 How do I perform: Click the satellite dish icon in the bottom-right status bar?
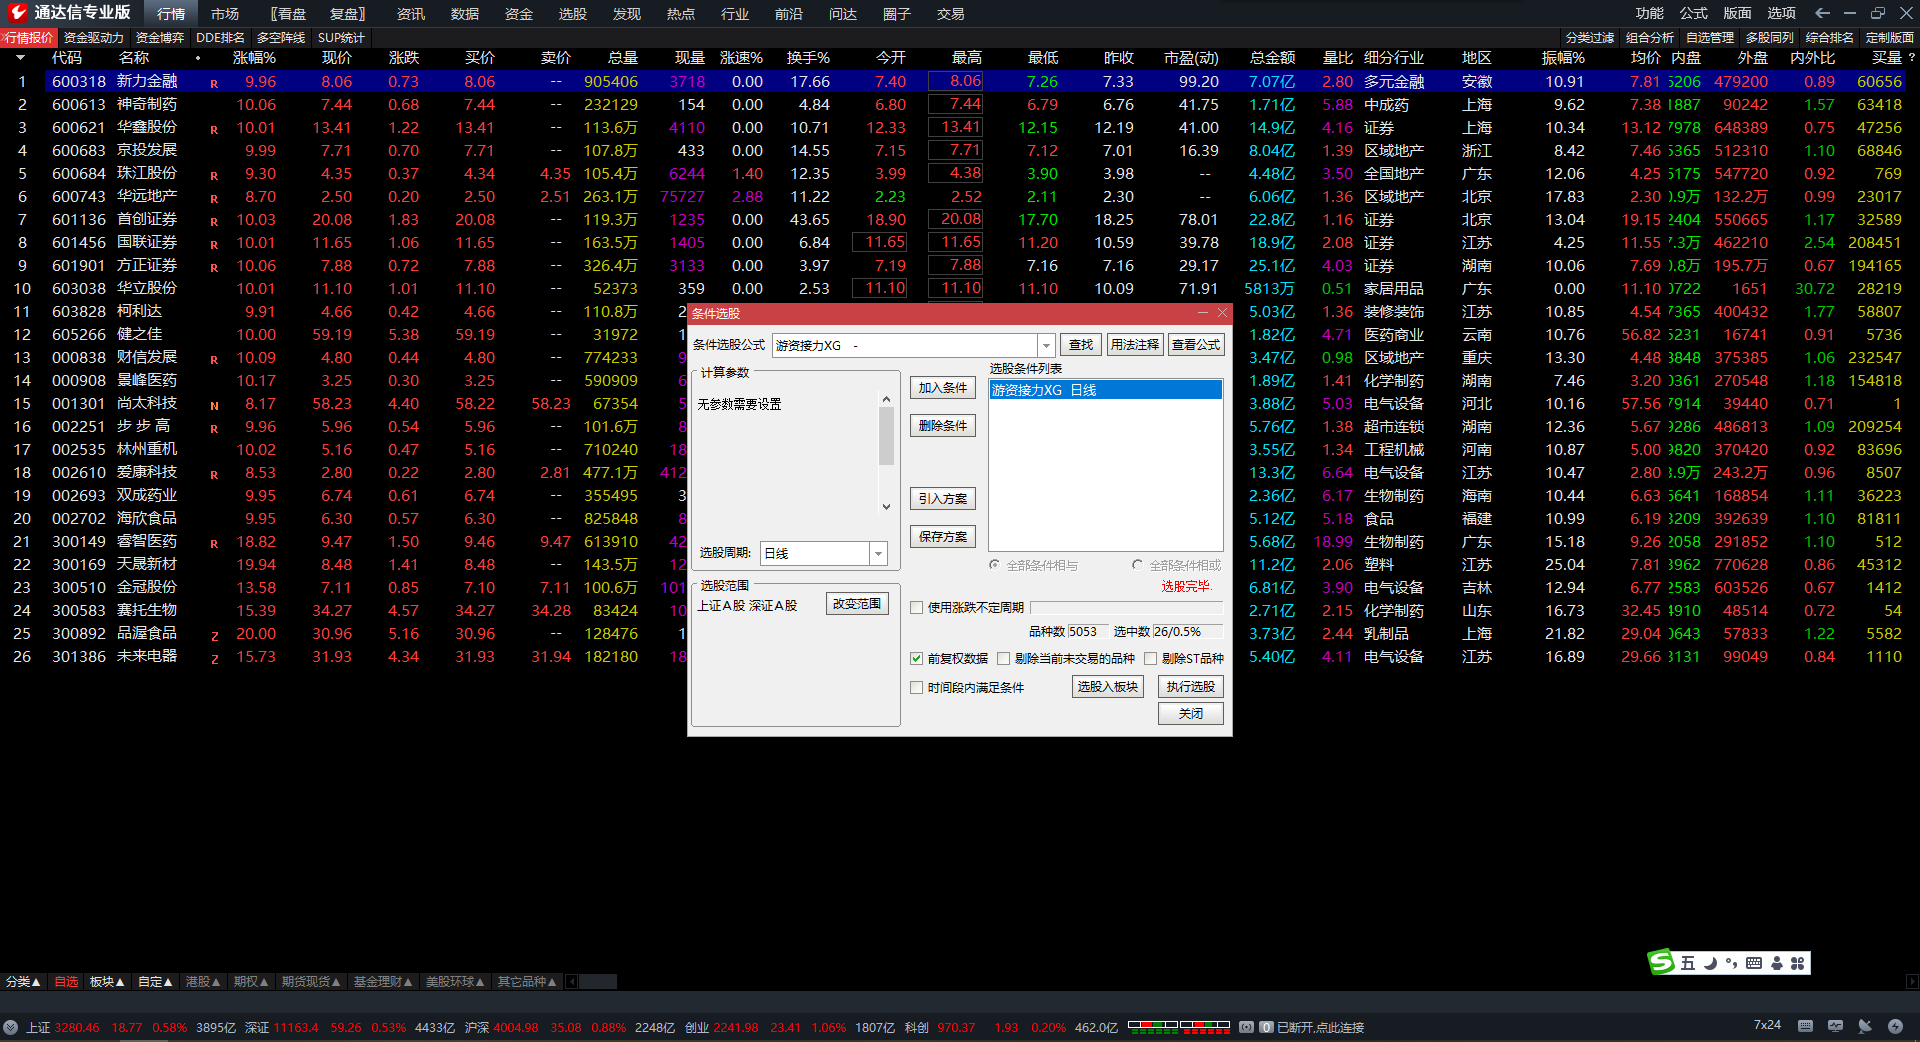click(1865, 1026)
